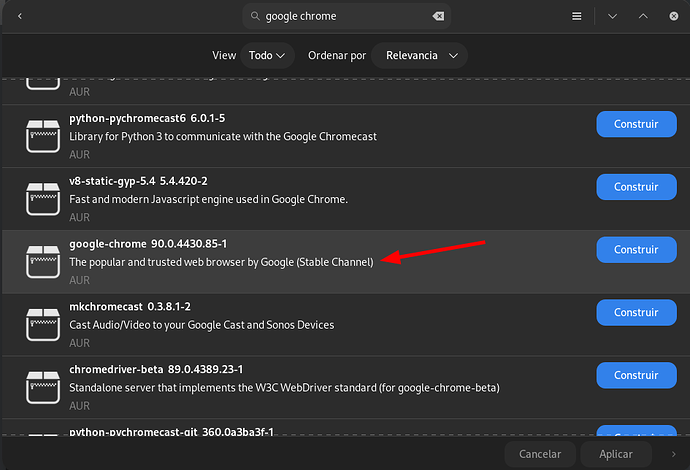Click the 'Ordenar por' label
Viewport: 690px width, 470px height.
click(x=337, y=55)
